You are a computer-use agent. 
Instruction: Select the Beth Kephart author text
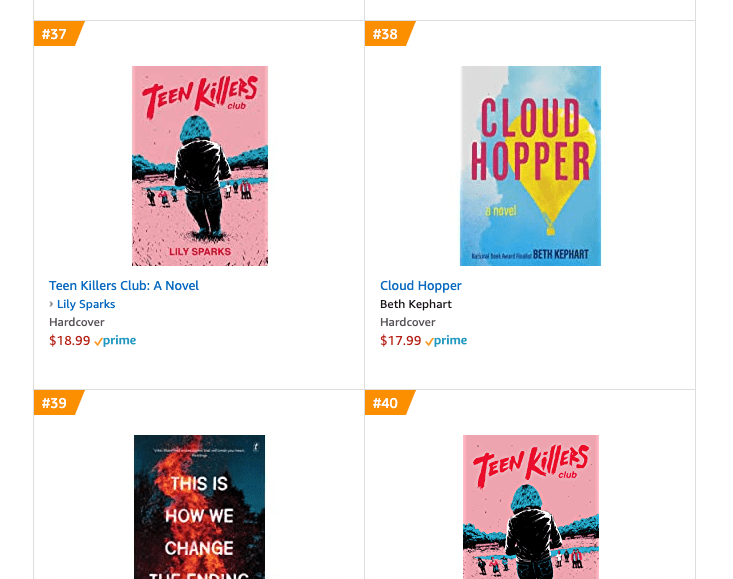tap(416, 304)
